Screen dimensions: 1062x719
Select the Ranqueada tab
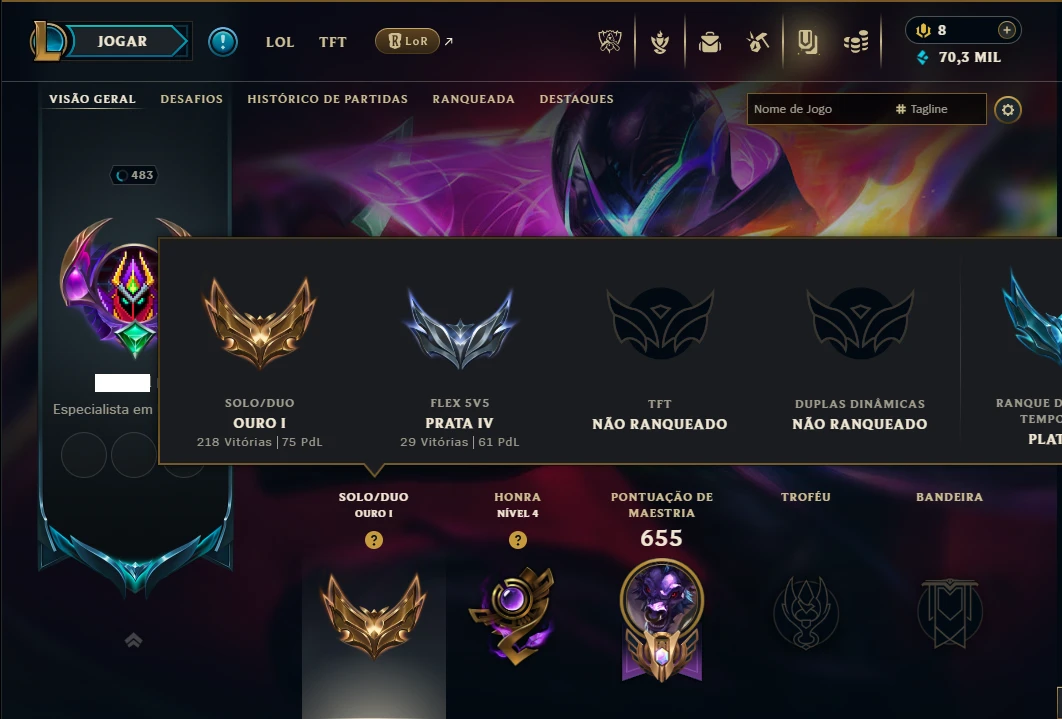pos(473,99)
